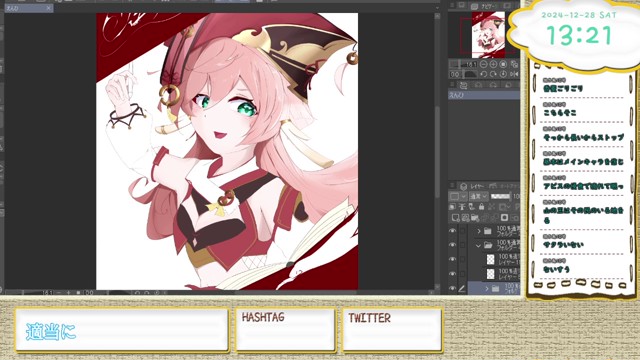Rotate the view left in the Navigator
This screenshot has height=360, width=640.
pyautogui.click(x=484, y=74)
